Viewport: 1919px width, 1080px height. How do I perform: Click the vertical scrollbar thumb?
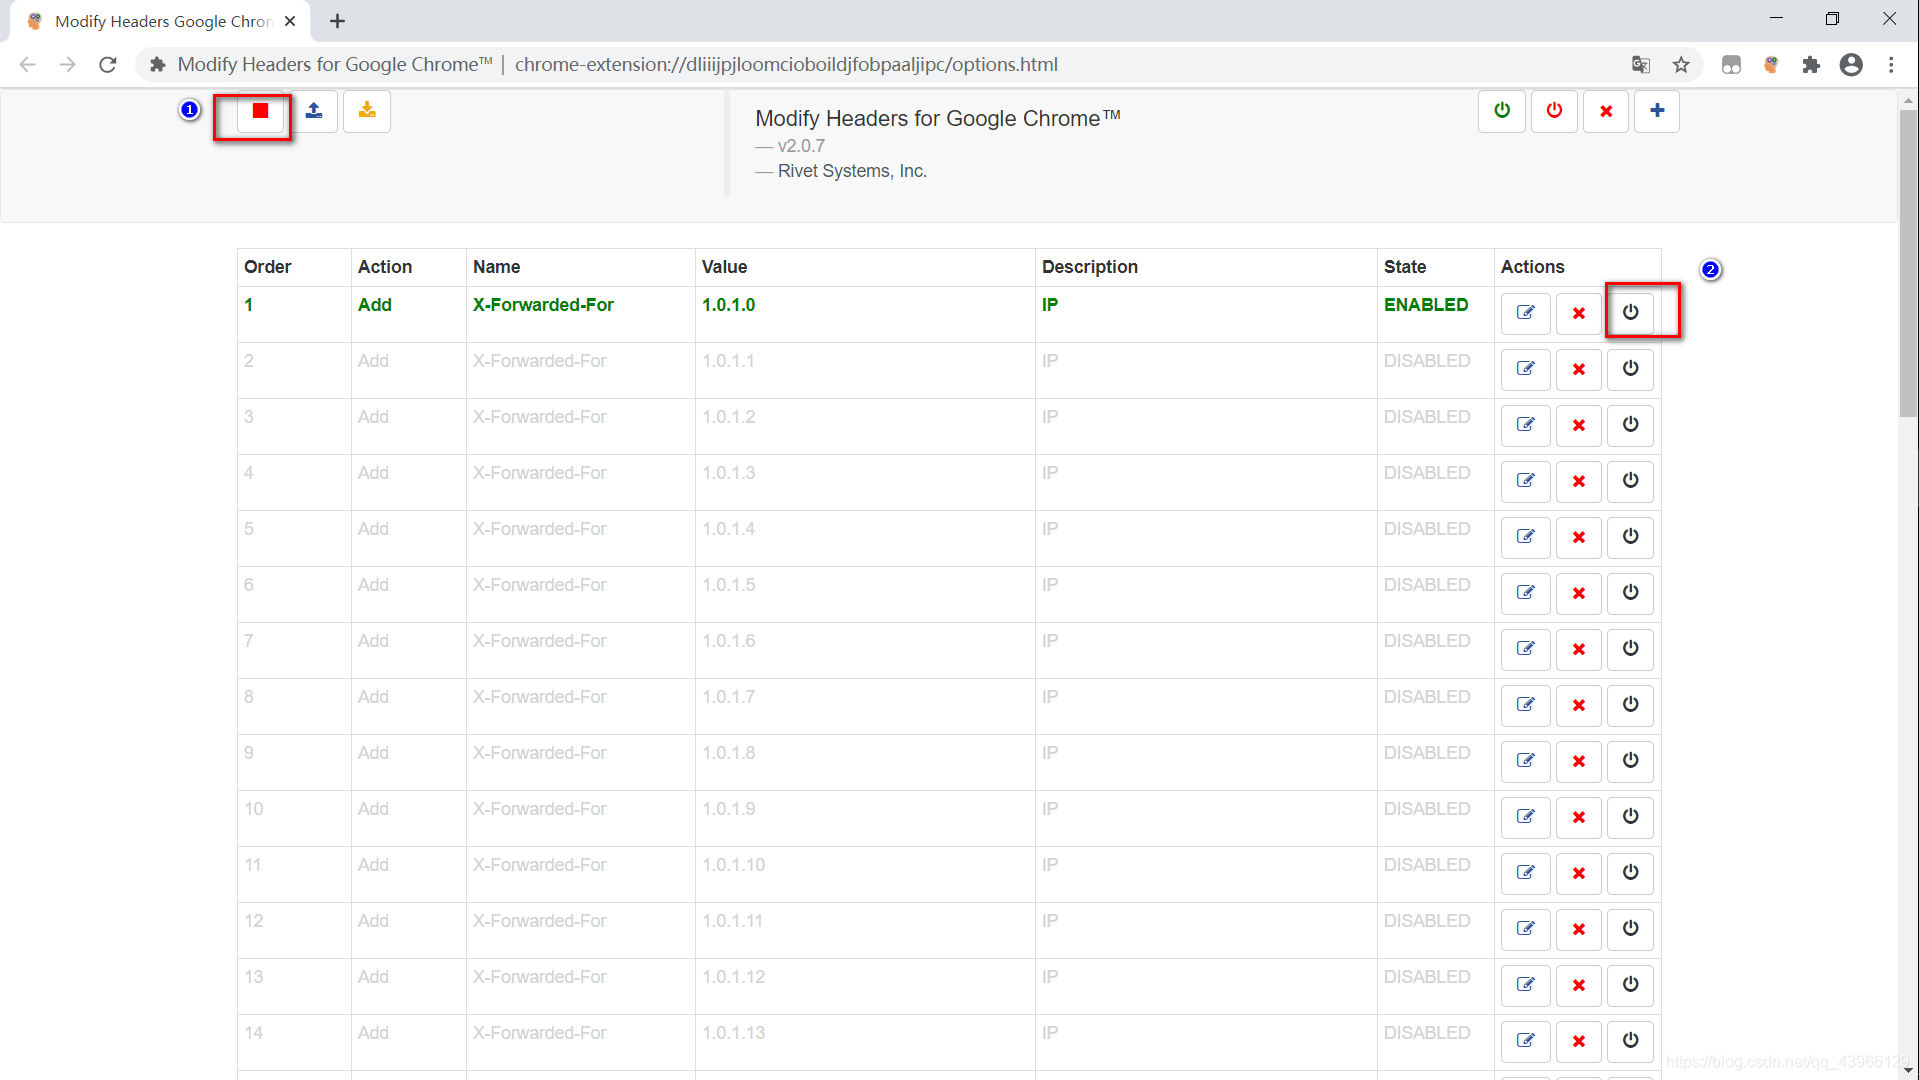1908,262
